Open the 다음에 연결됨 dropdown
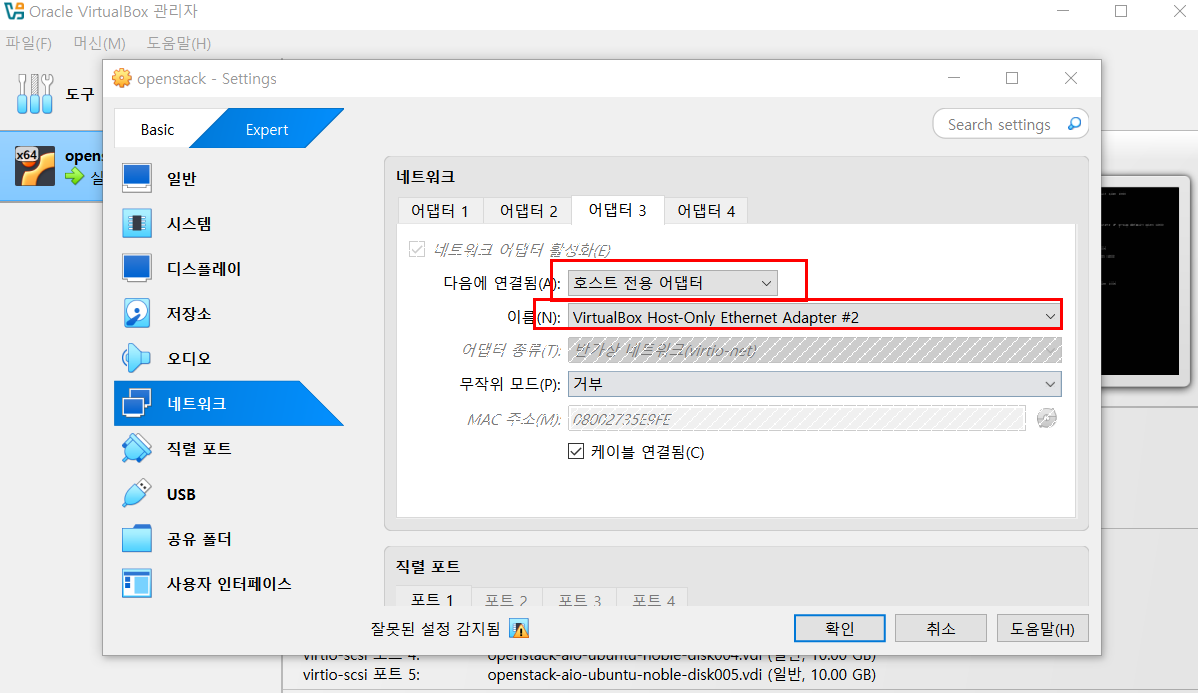This screenshot has width=1198, height=693. (x=672, y=283)
